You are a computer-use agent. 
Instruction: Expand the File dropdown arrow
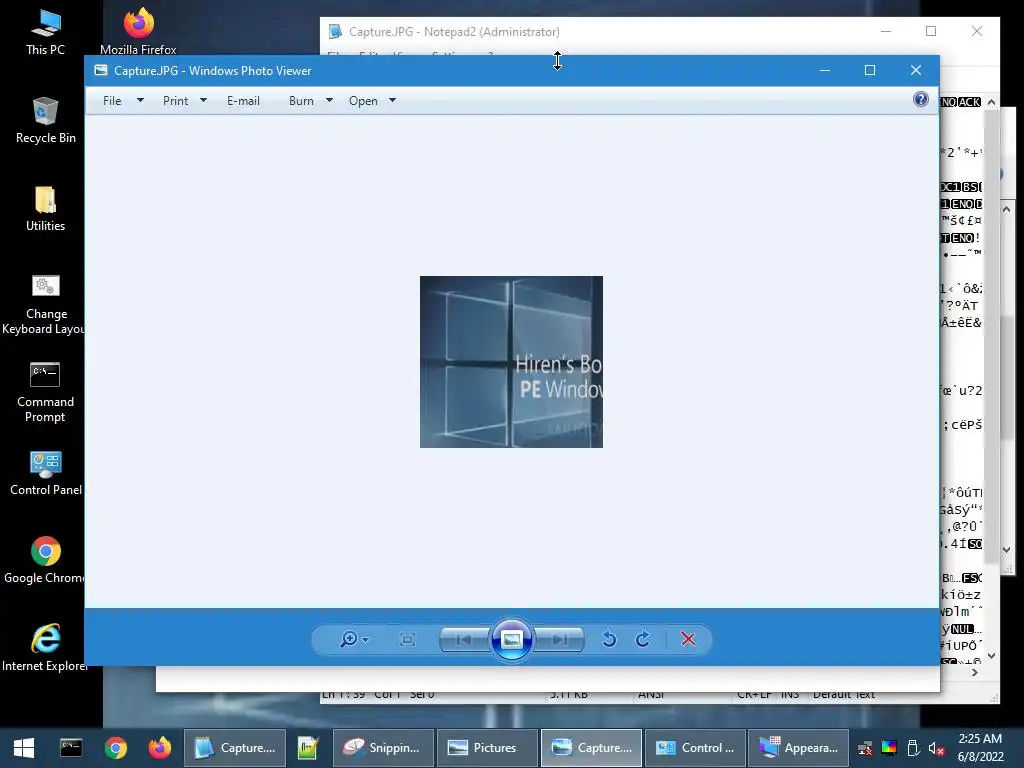click(140, 101)
